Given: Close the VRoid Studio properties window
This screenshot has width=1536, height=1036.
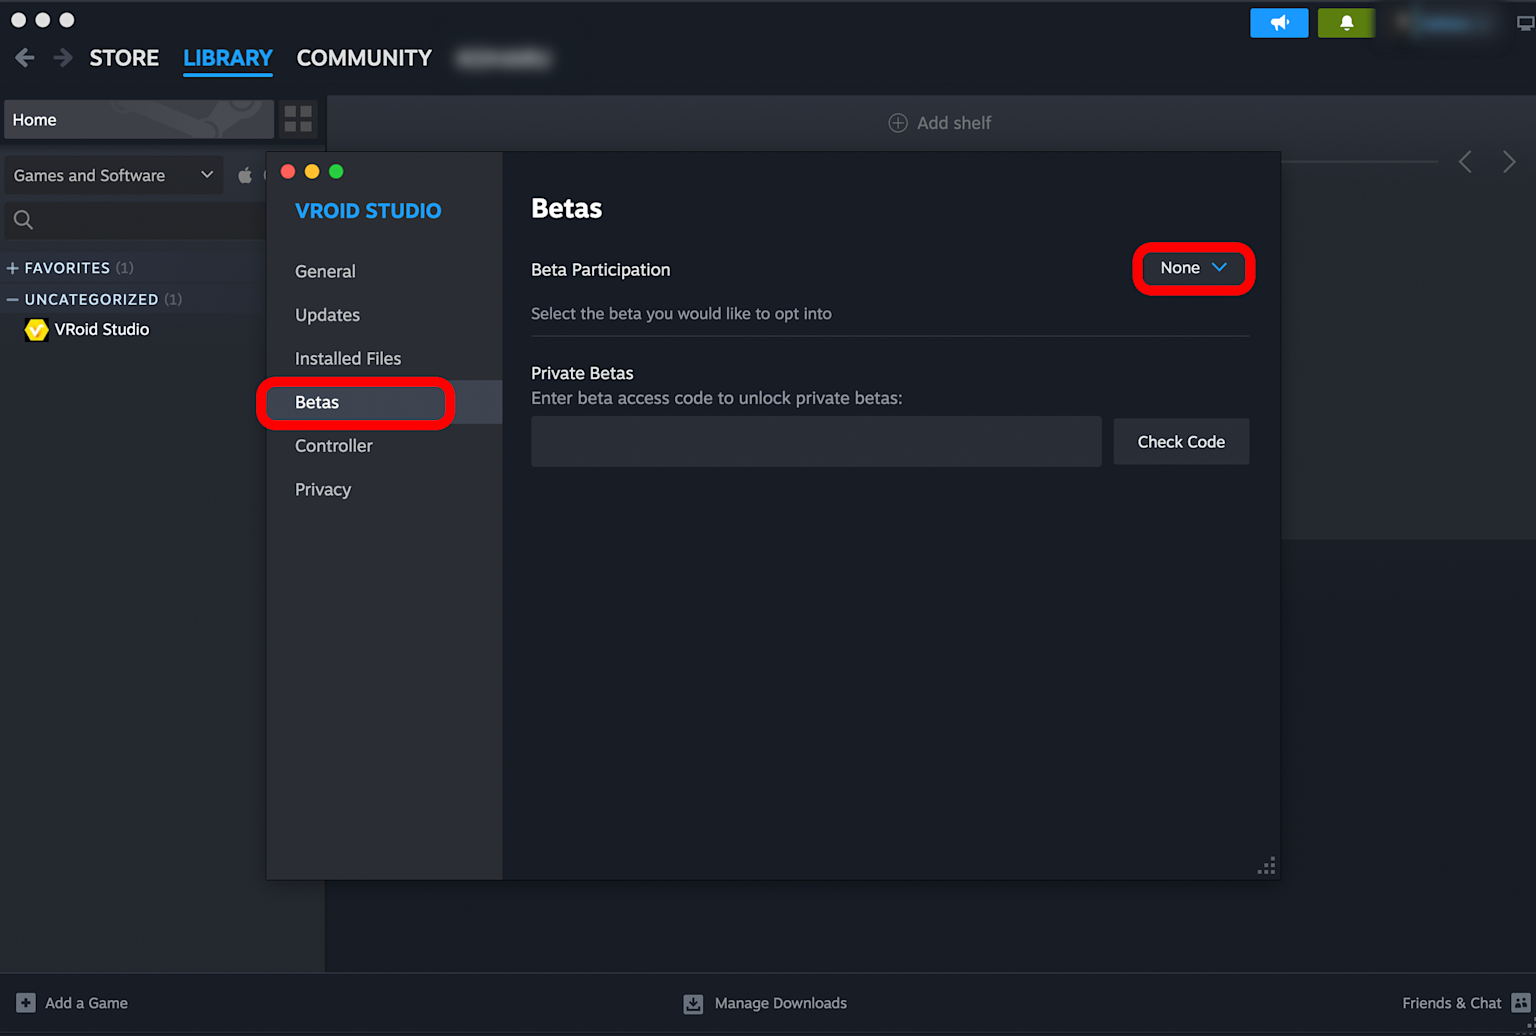Looking at the screenshot, I should coord(288,172).
